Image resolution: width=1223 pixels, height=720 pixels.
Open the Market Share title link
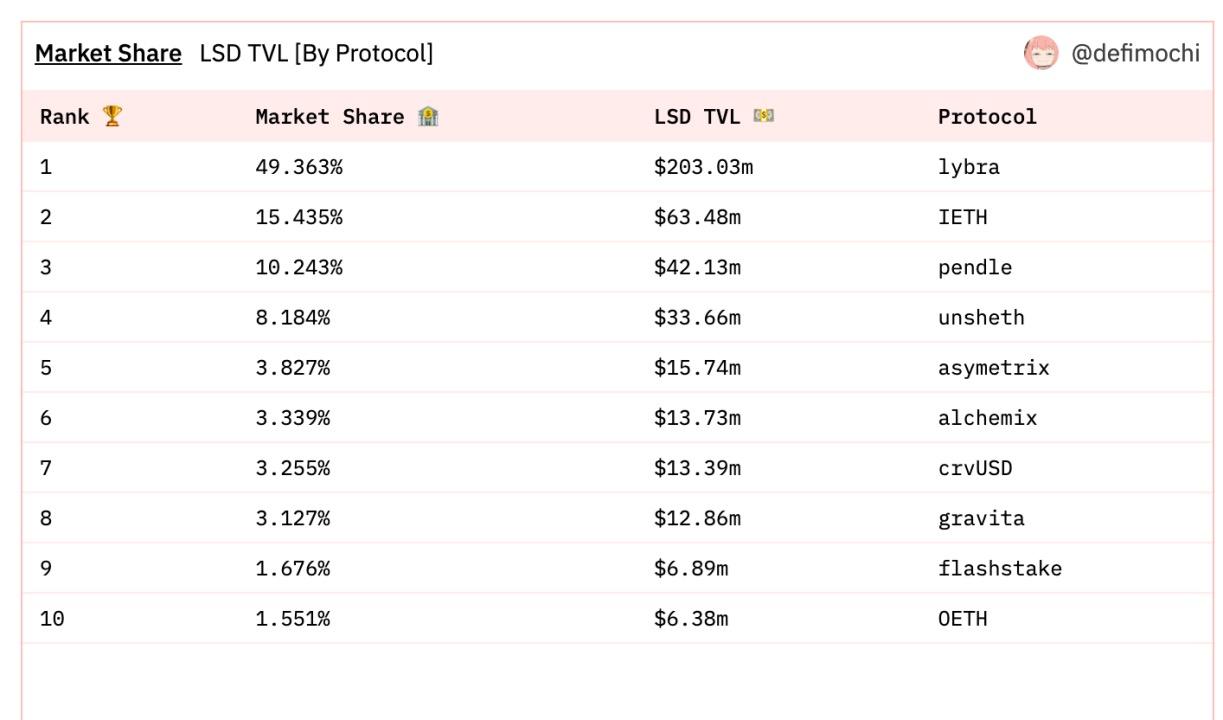click(x=108, y=53)
